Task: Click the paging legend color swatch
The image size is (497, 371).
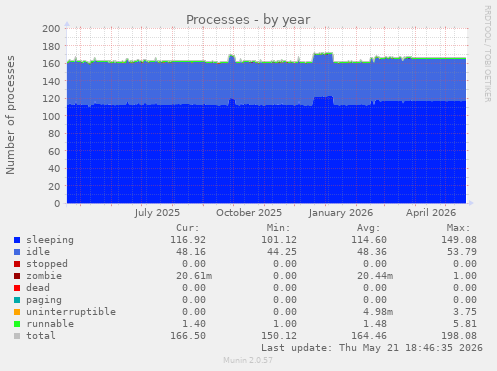Action: [x=17, y=300]
